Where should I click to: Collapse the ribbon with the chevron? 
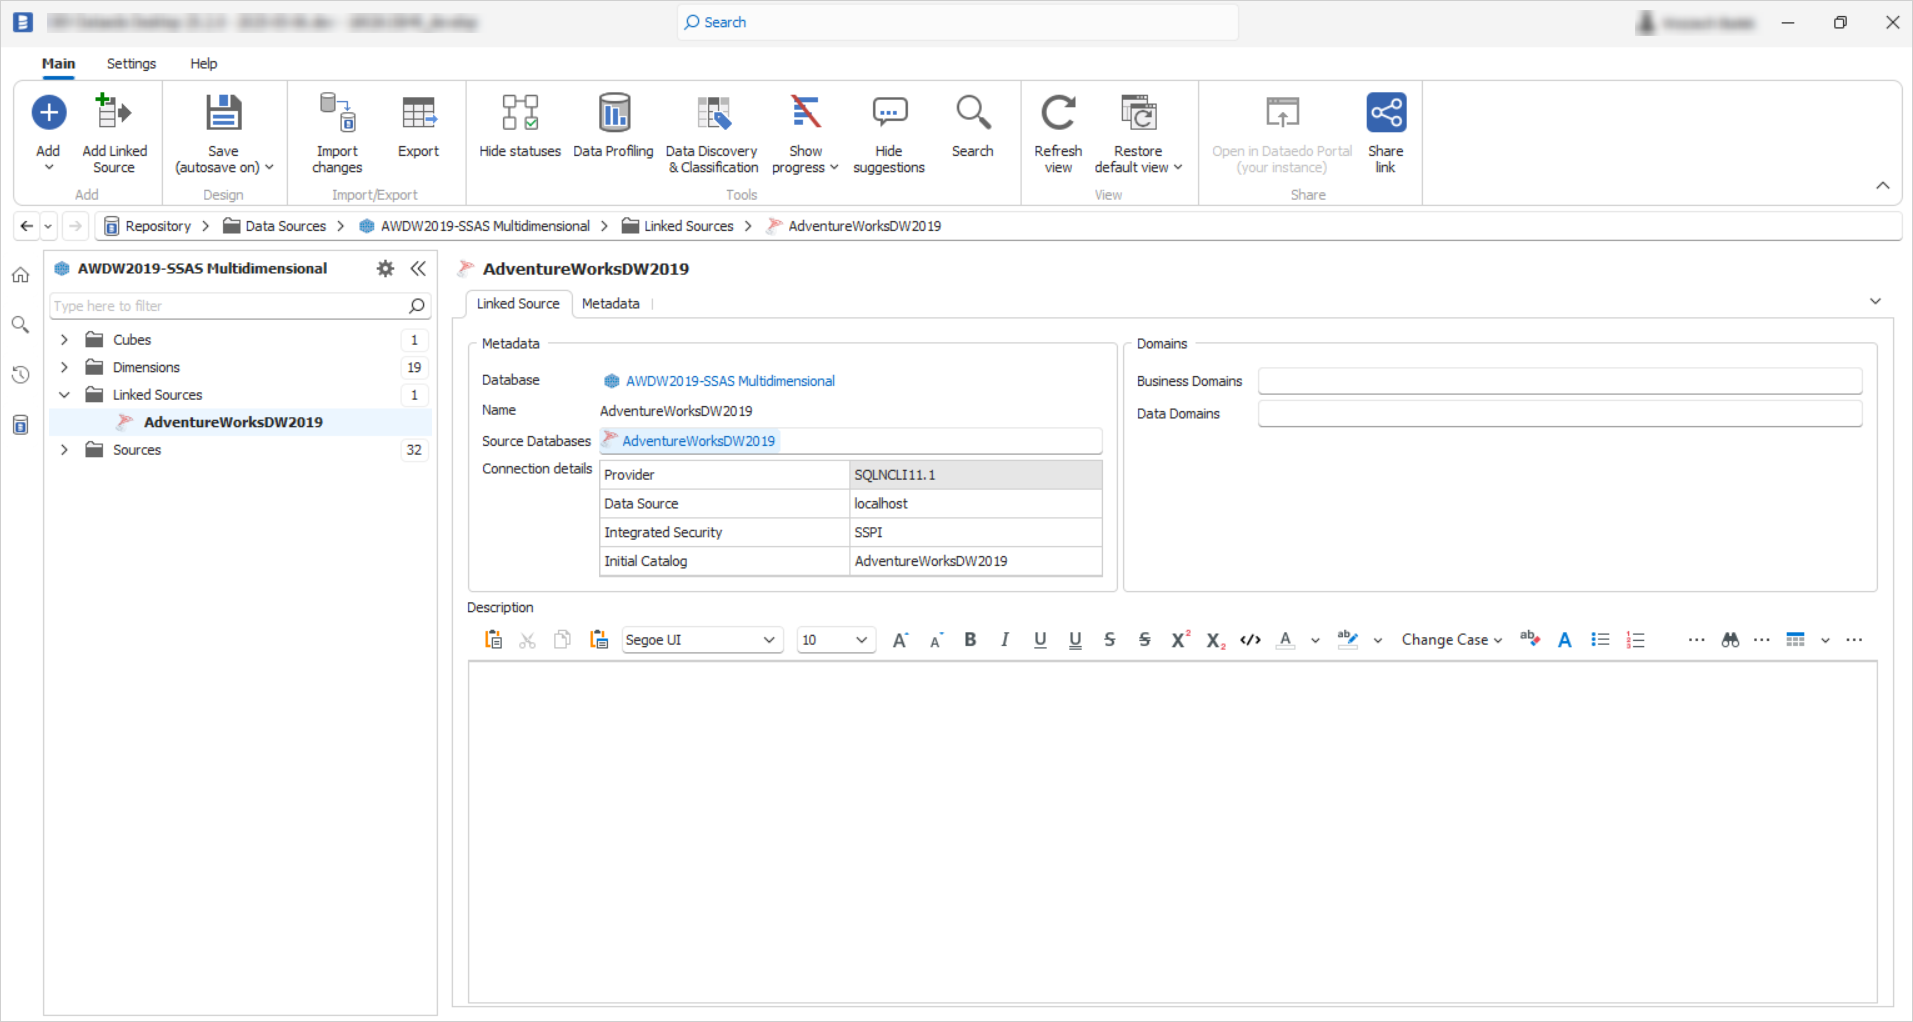click(1882, 186)
